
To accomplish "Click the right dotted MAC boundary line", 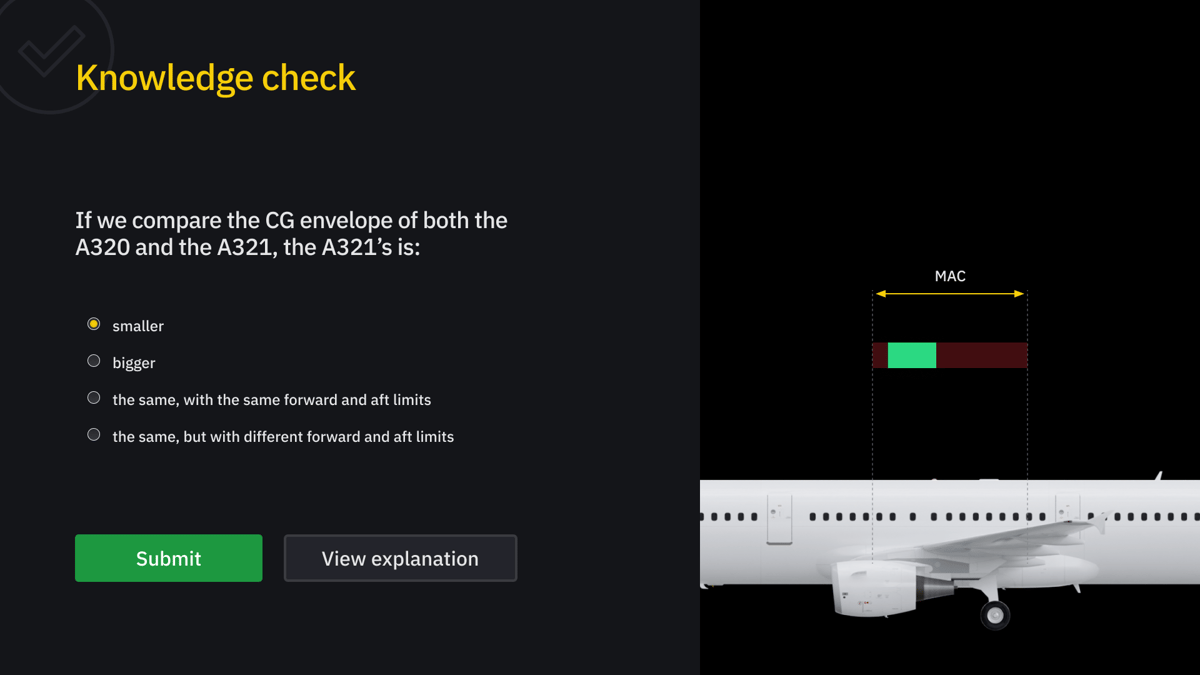I will [x=1026, y=430].
